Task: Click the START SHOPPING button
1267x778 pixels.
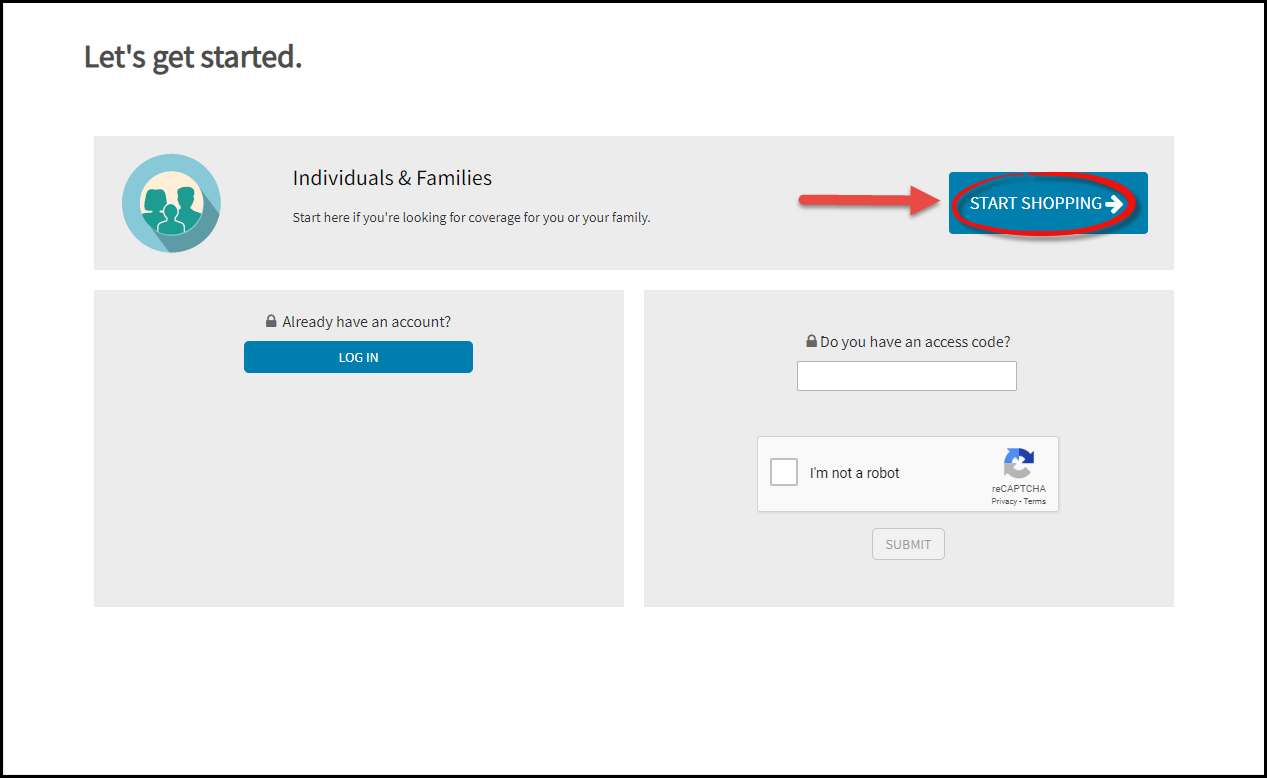Action: [x=1048, y=203]
